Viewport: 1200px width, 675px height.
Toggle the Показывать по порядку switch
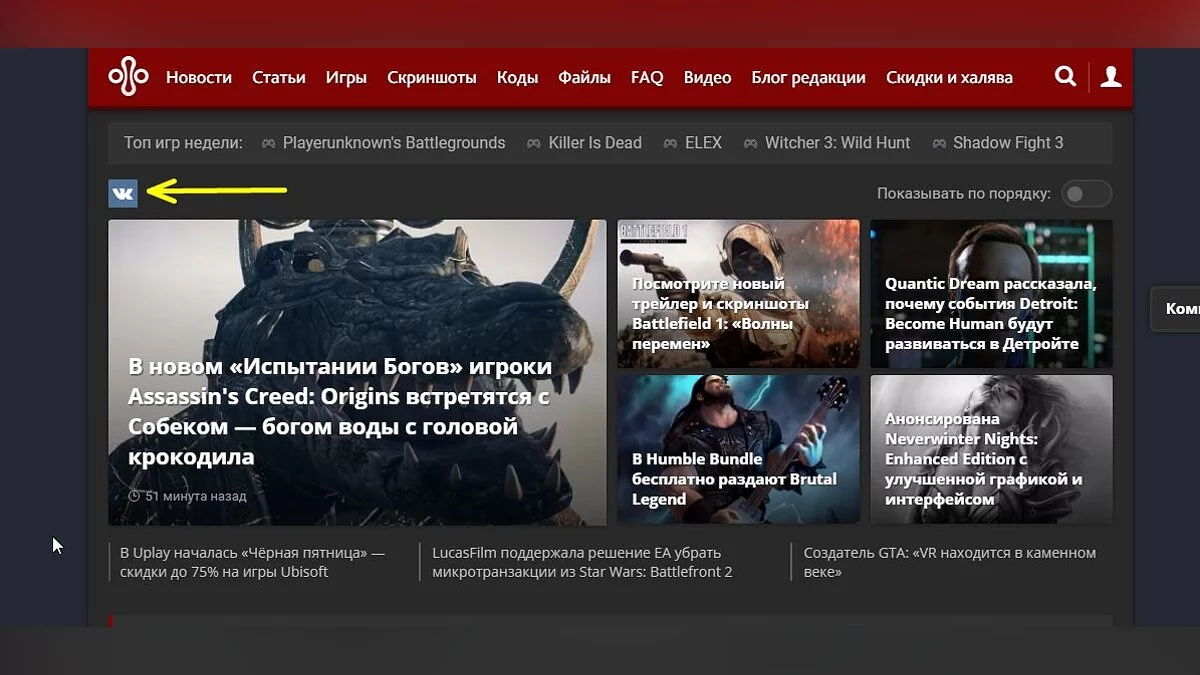(x=1087, y=194)
